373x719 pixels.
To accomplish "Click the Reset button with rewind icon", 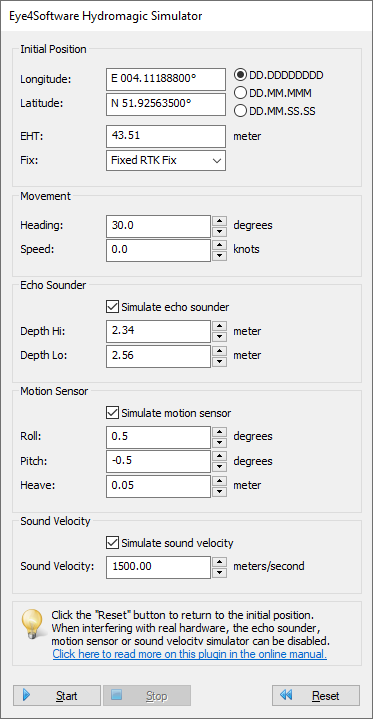I will 316,695.
